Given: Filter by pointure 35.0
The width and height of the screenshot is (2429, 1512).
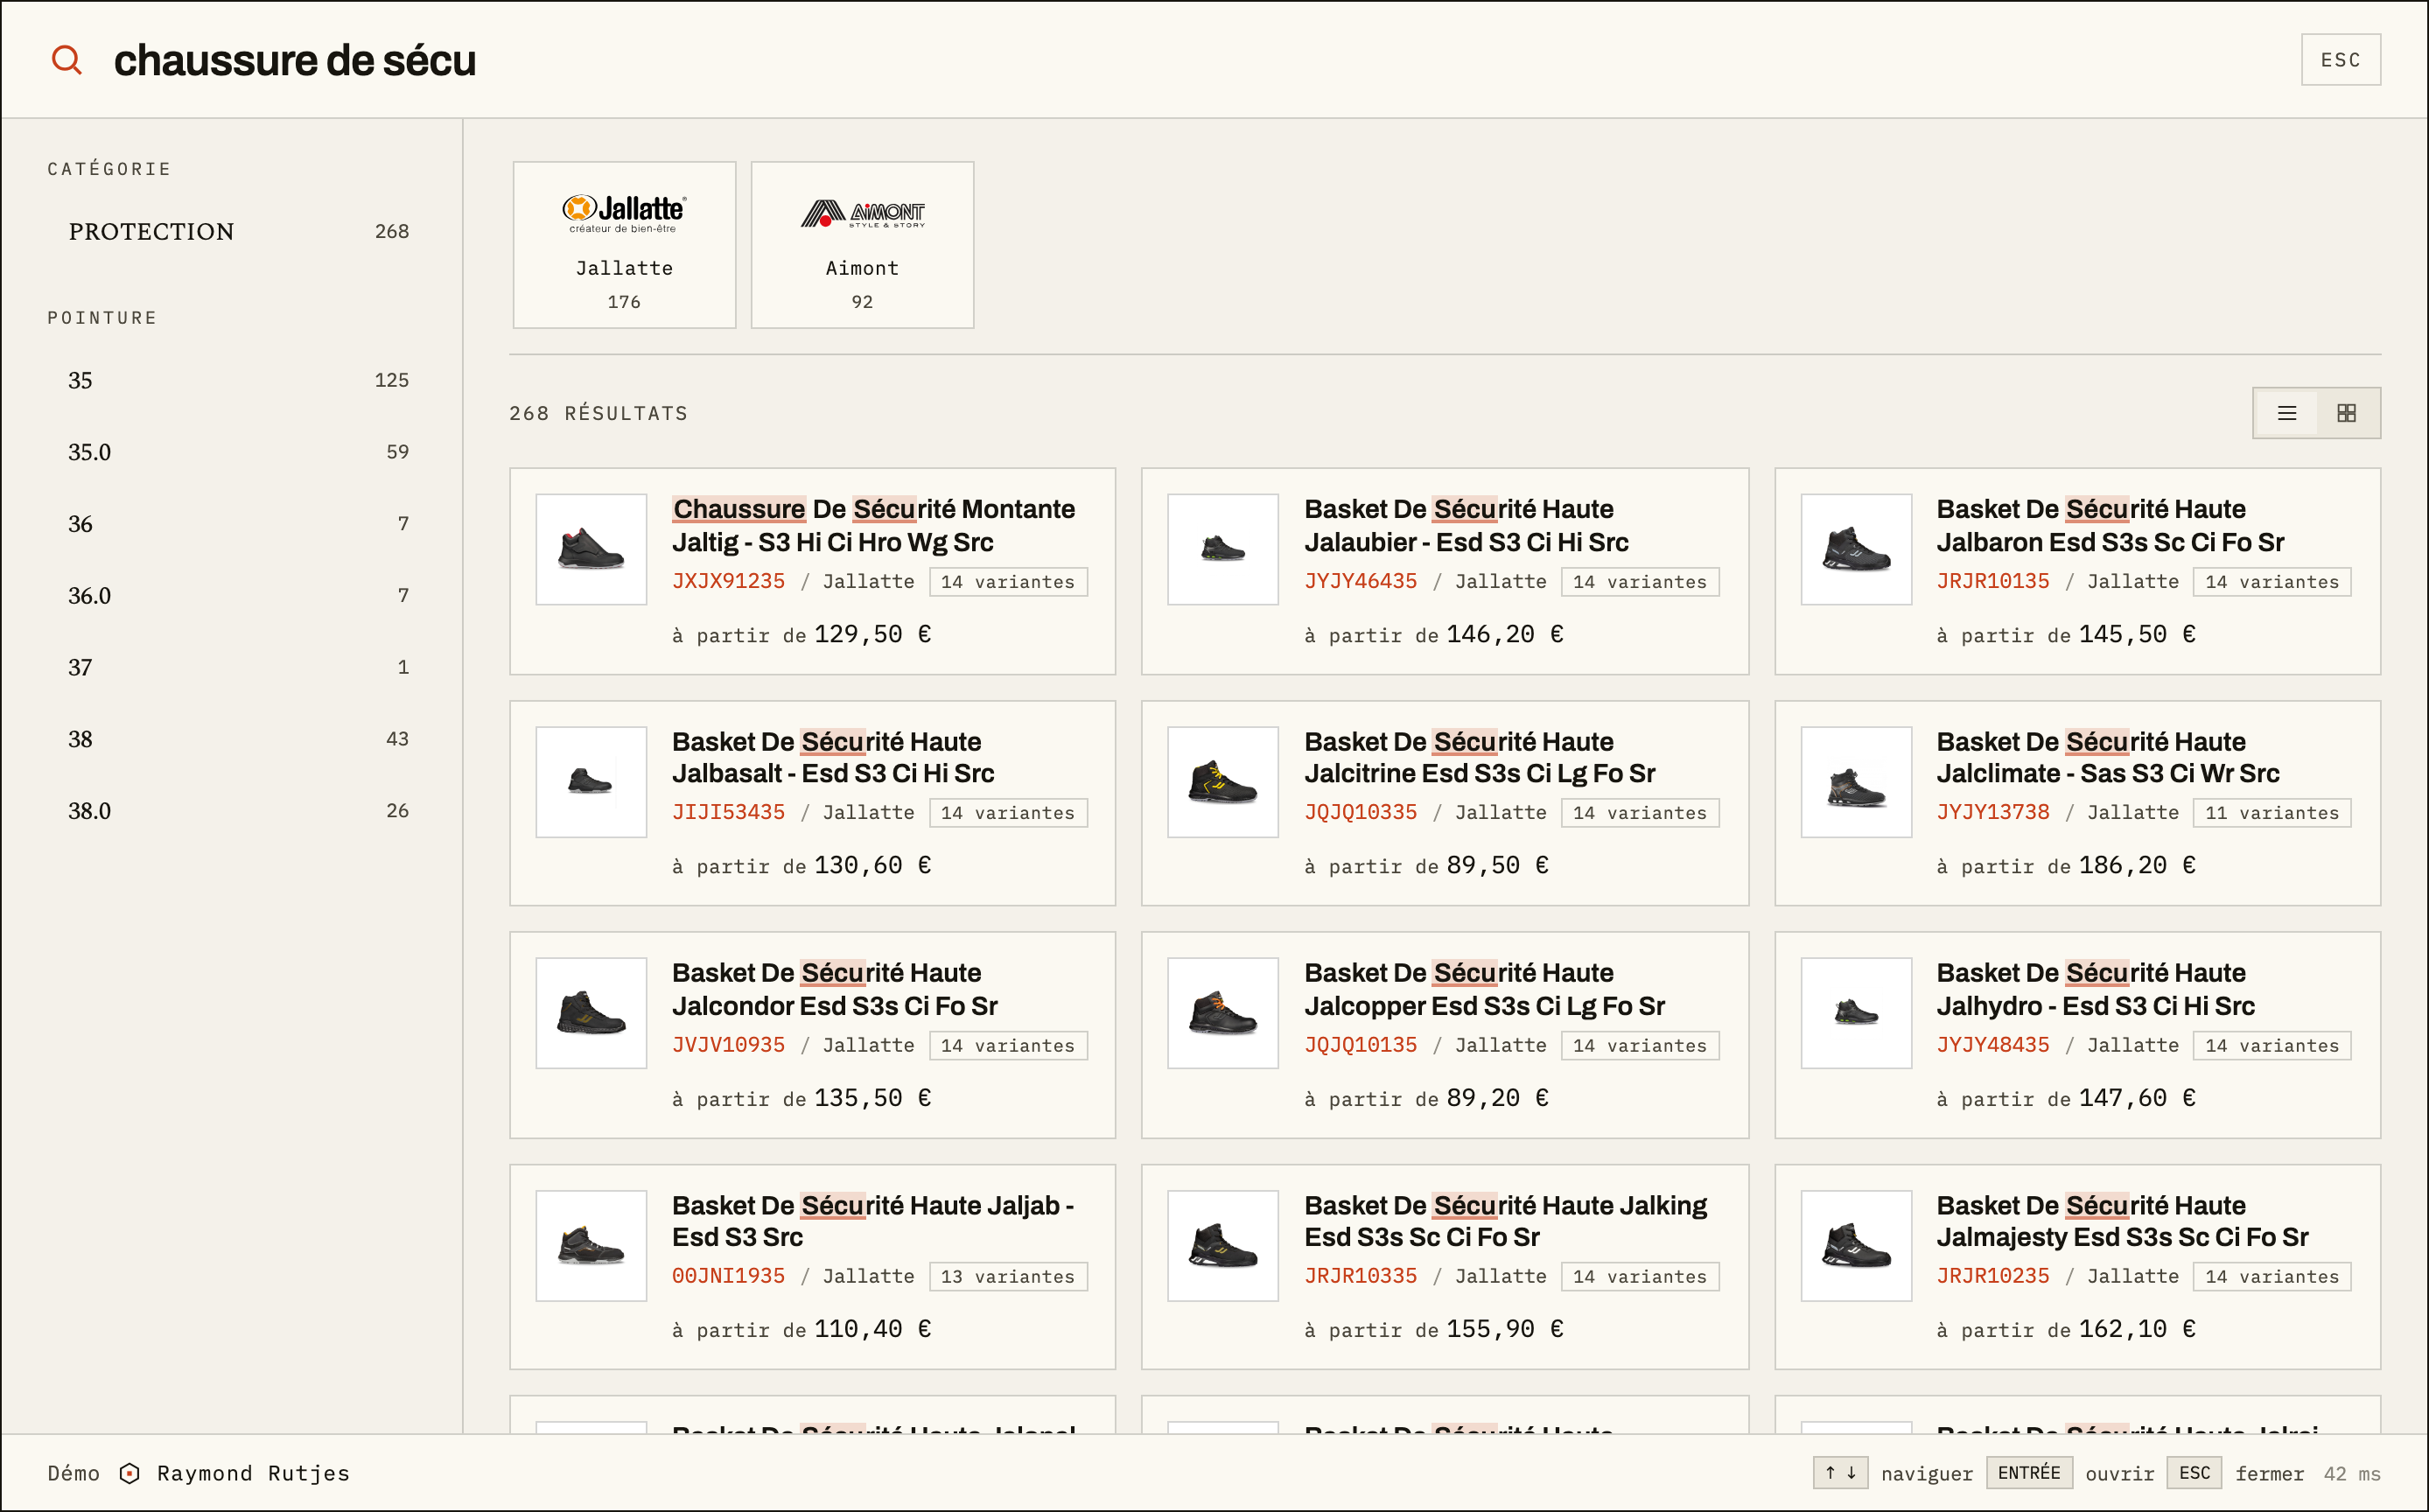Looking at the screenshot, I should point(238,452).
